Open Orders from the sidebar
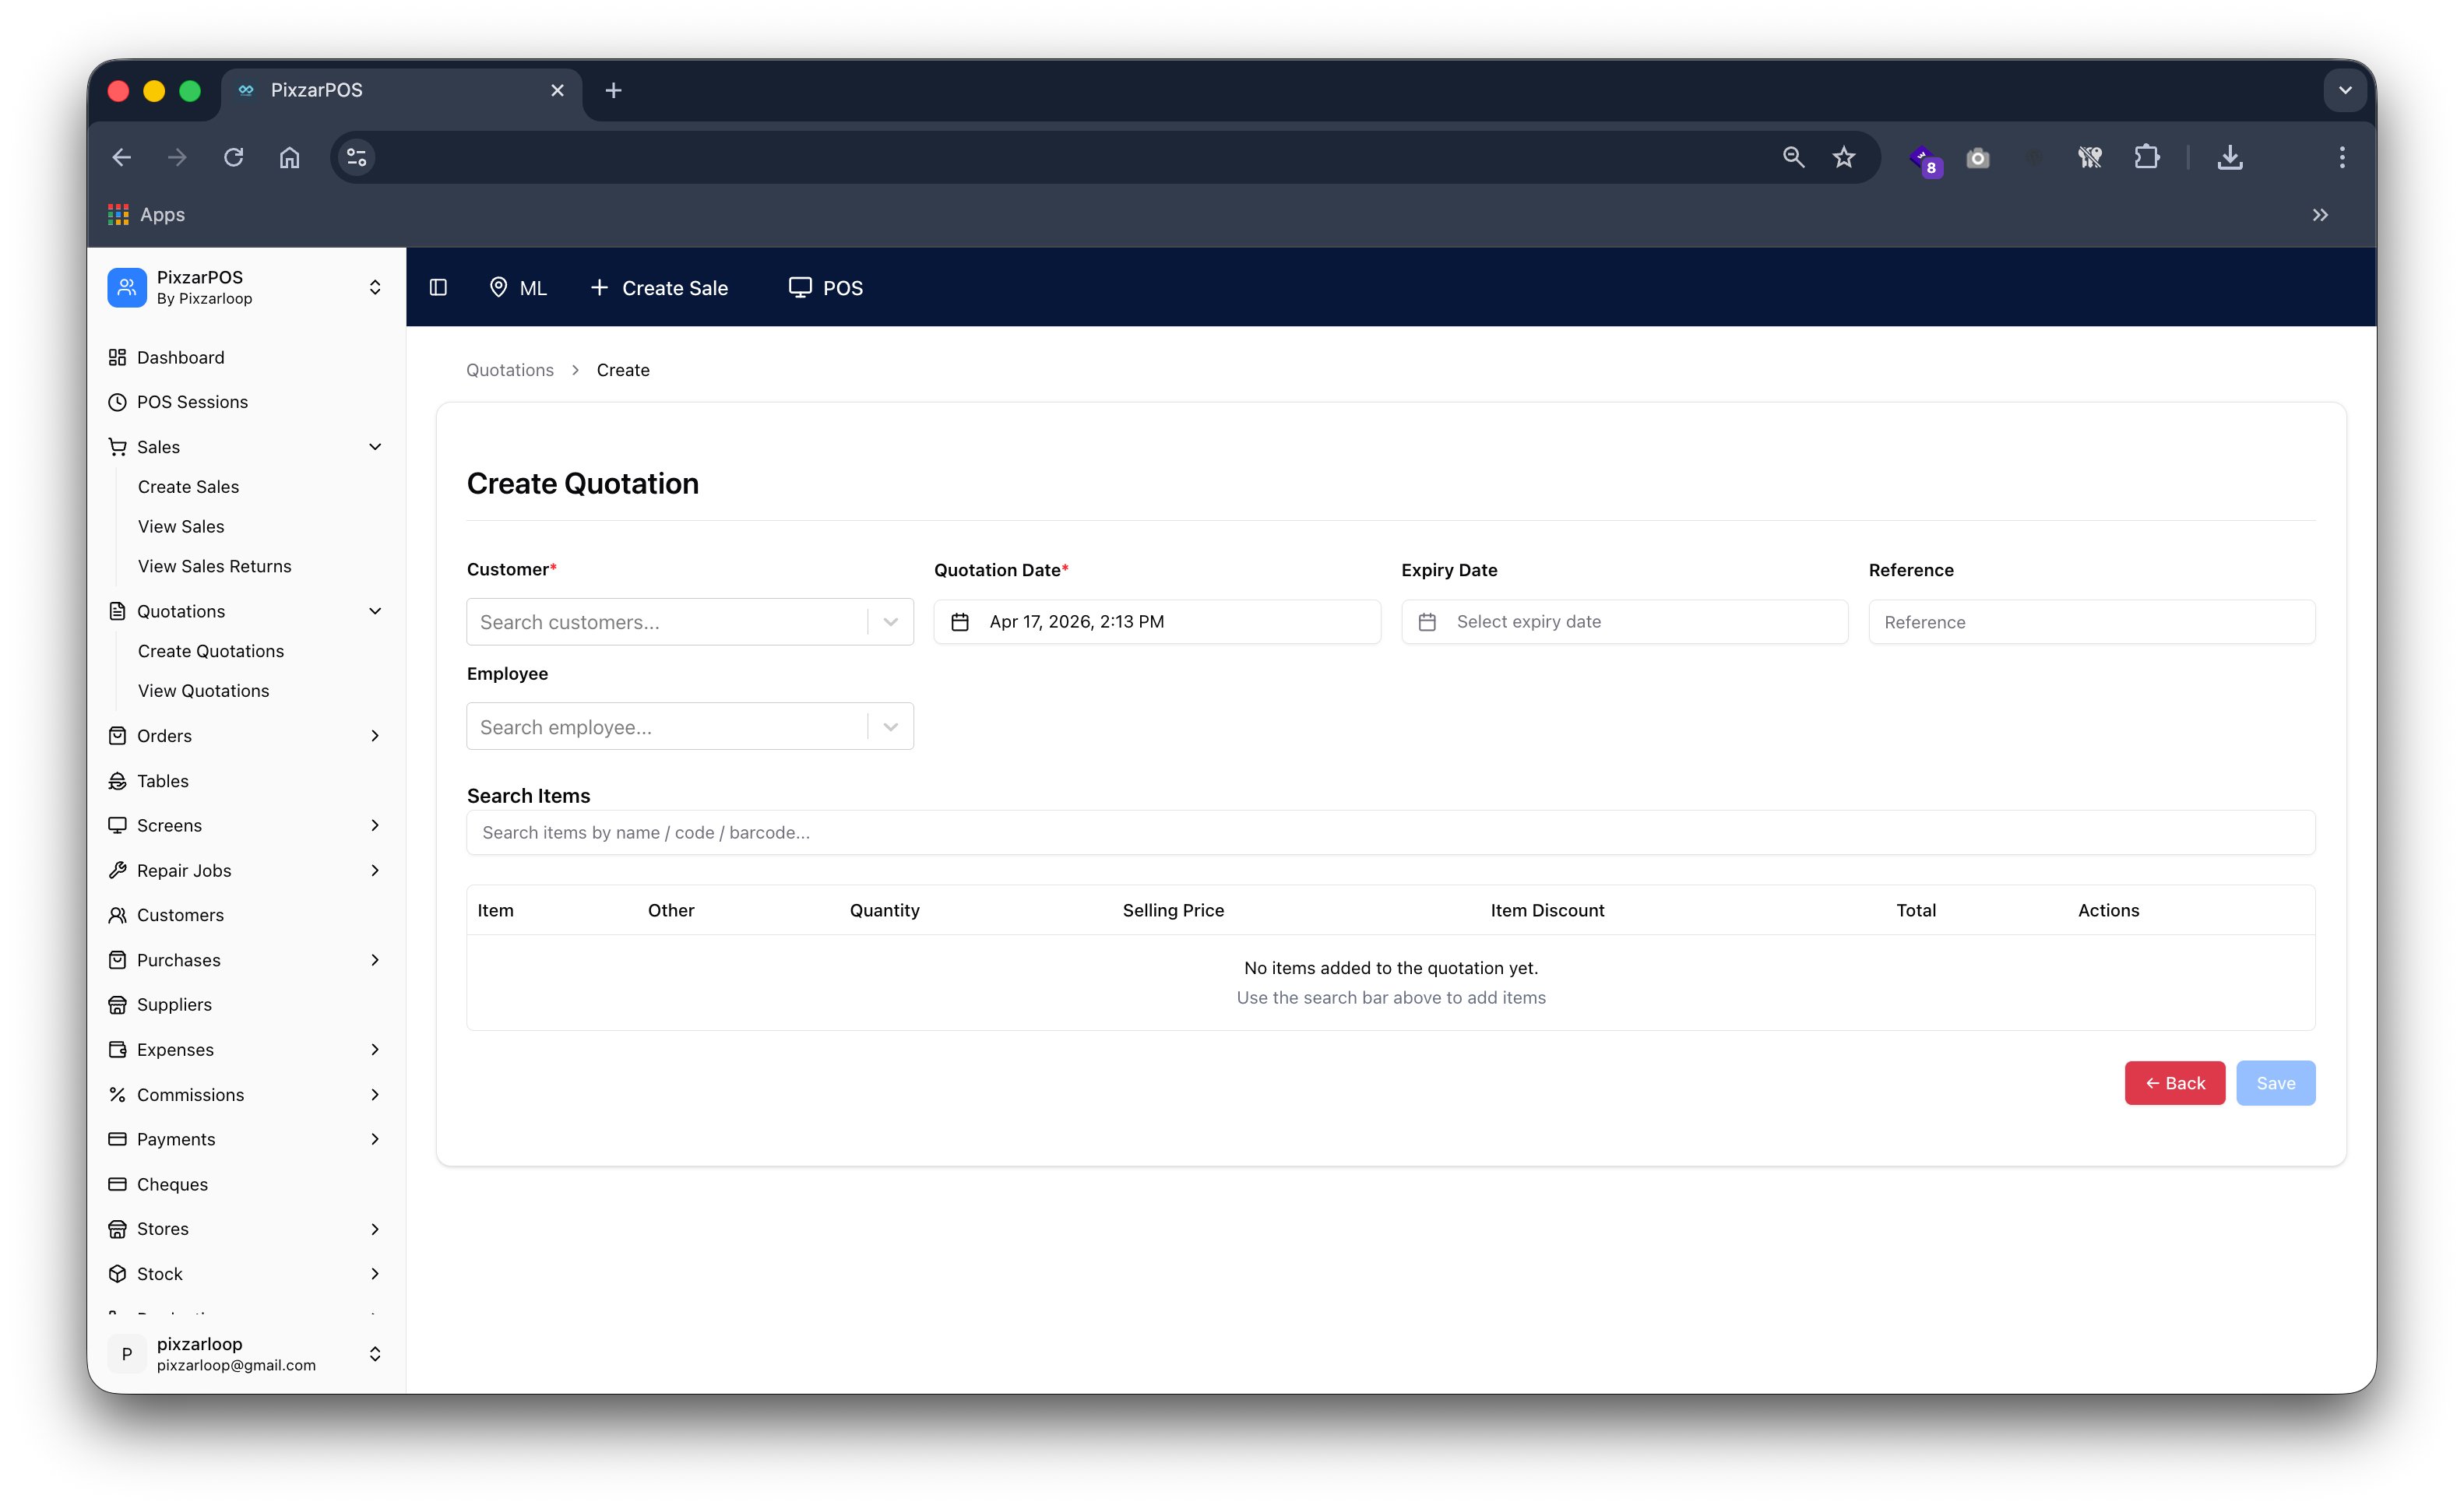 point(163,735)
